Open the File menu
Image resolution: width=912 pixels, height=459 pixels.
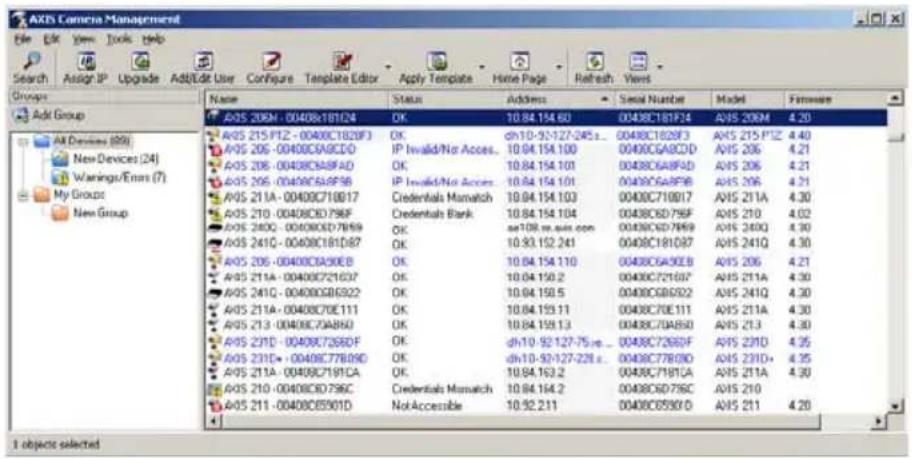click(22, 39)
